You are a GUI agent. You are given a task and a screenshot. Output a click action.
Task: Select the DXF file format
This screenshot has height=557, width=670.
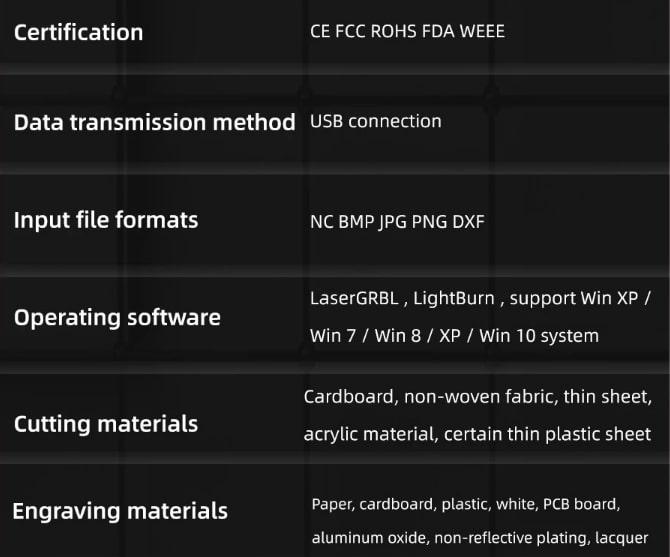pos(467,221)
